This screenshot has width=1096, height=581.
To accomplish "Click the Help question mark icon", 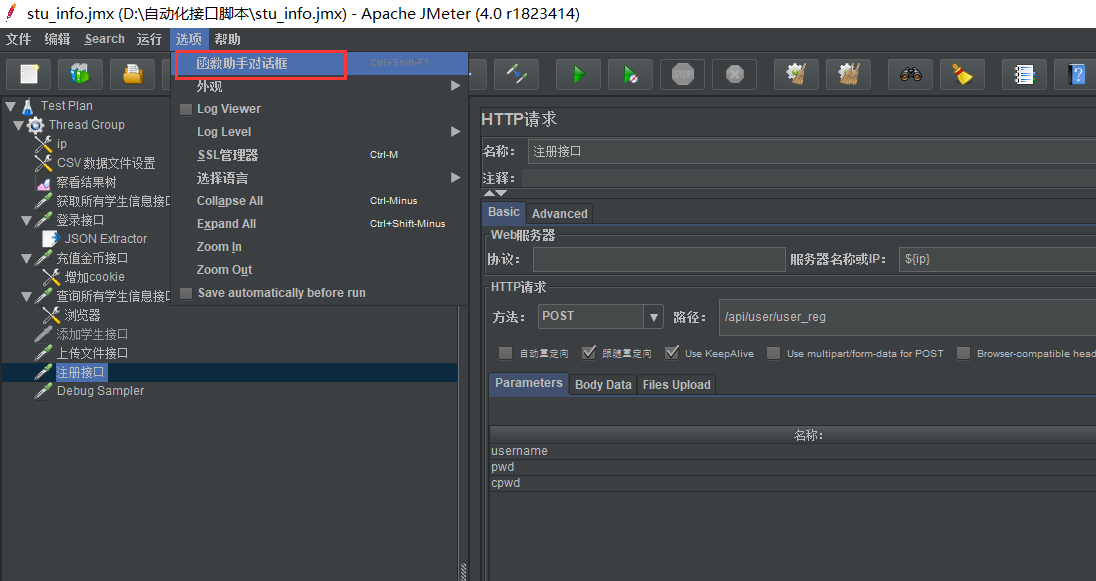I will coord(1075,74).
